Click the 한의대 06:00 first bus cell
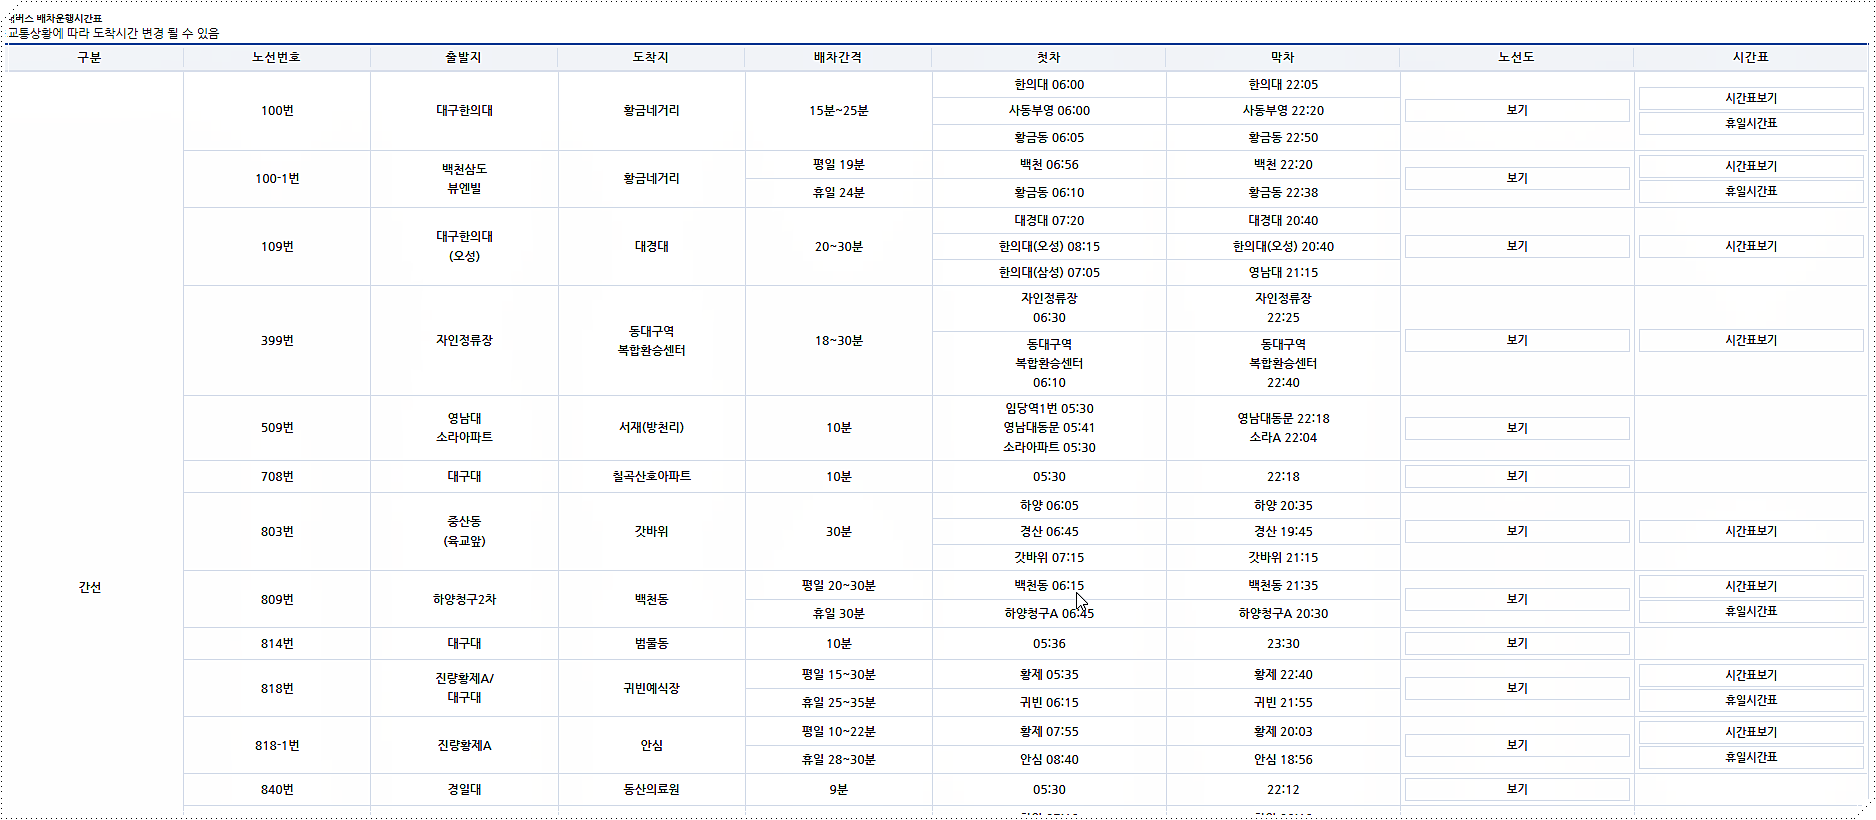 (x=1049, y=85)
